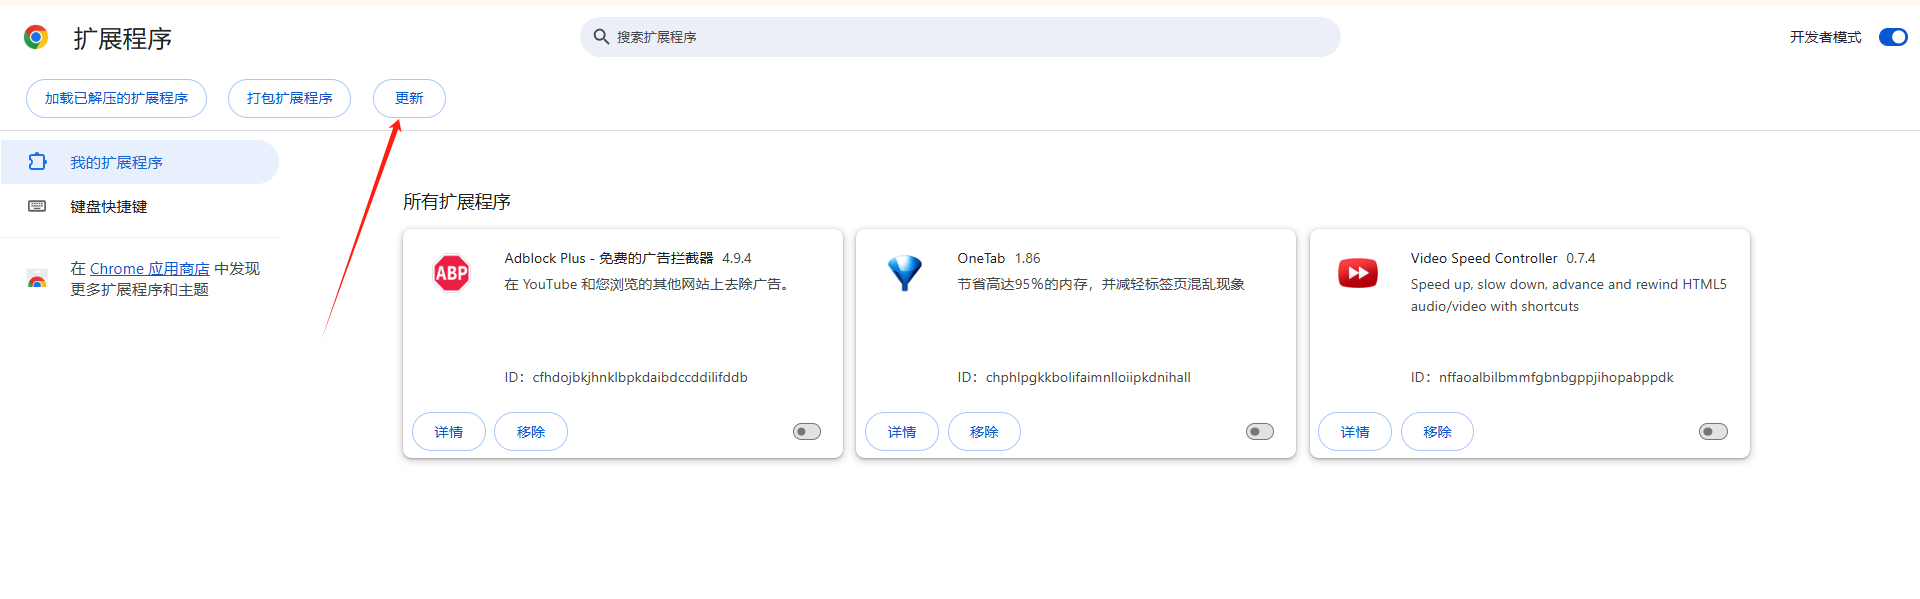The image size is (1920, 599).
Task: Turn off the 开发者模式 developer mode switch
Action: click(x=1893, y=37)
